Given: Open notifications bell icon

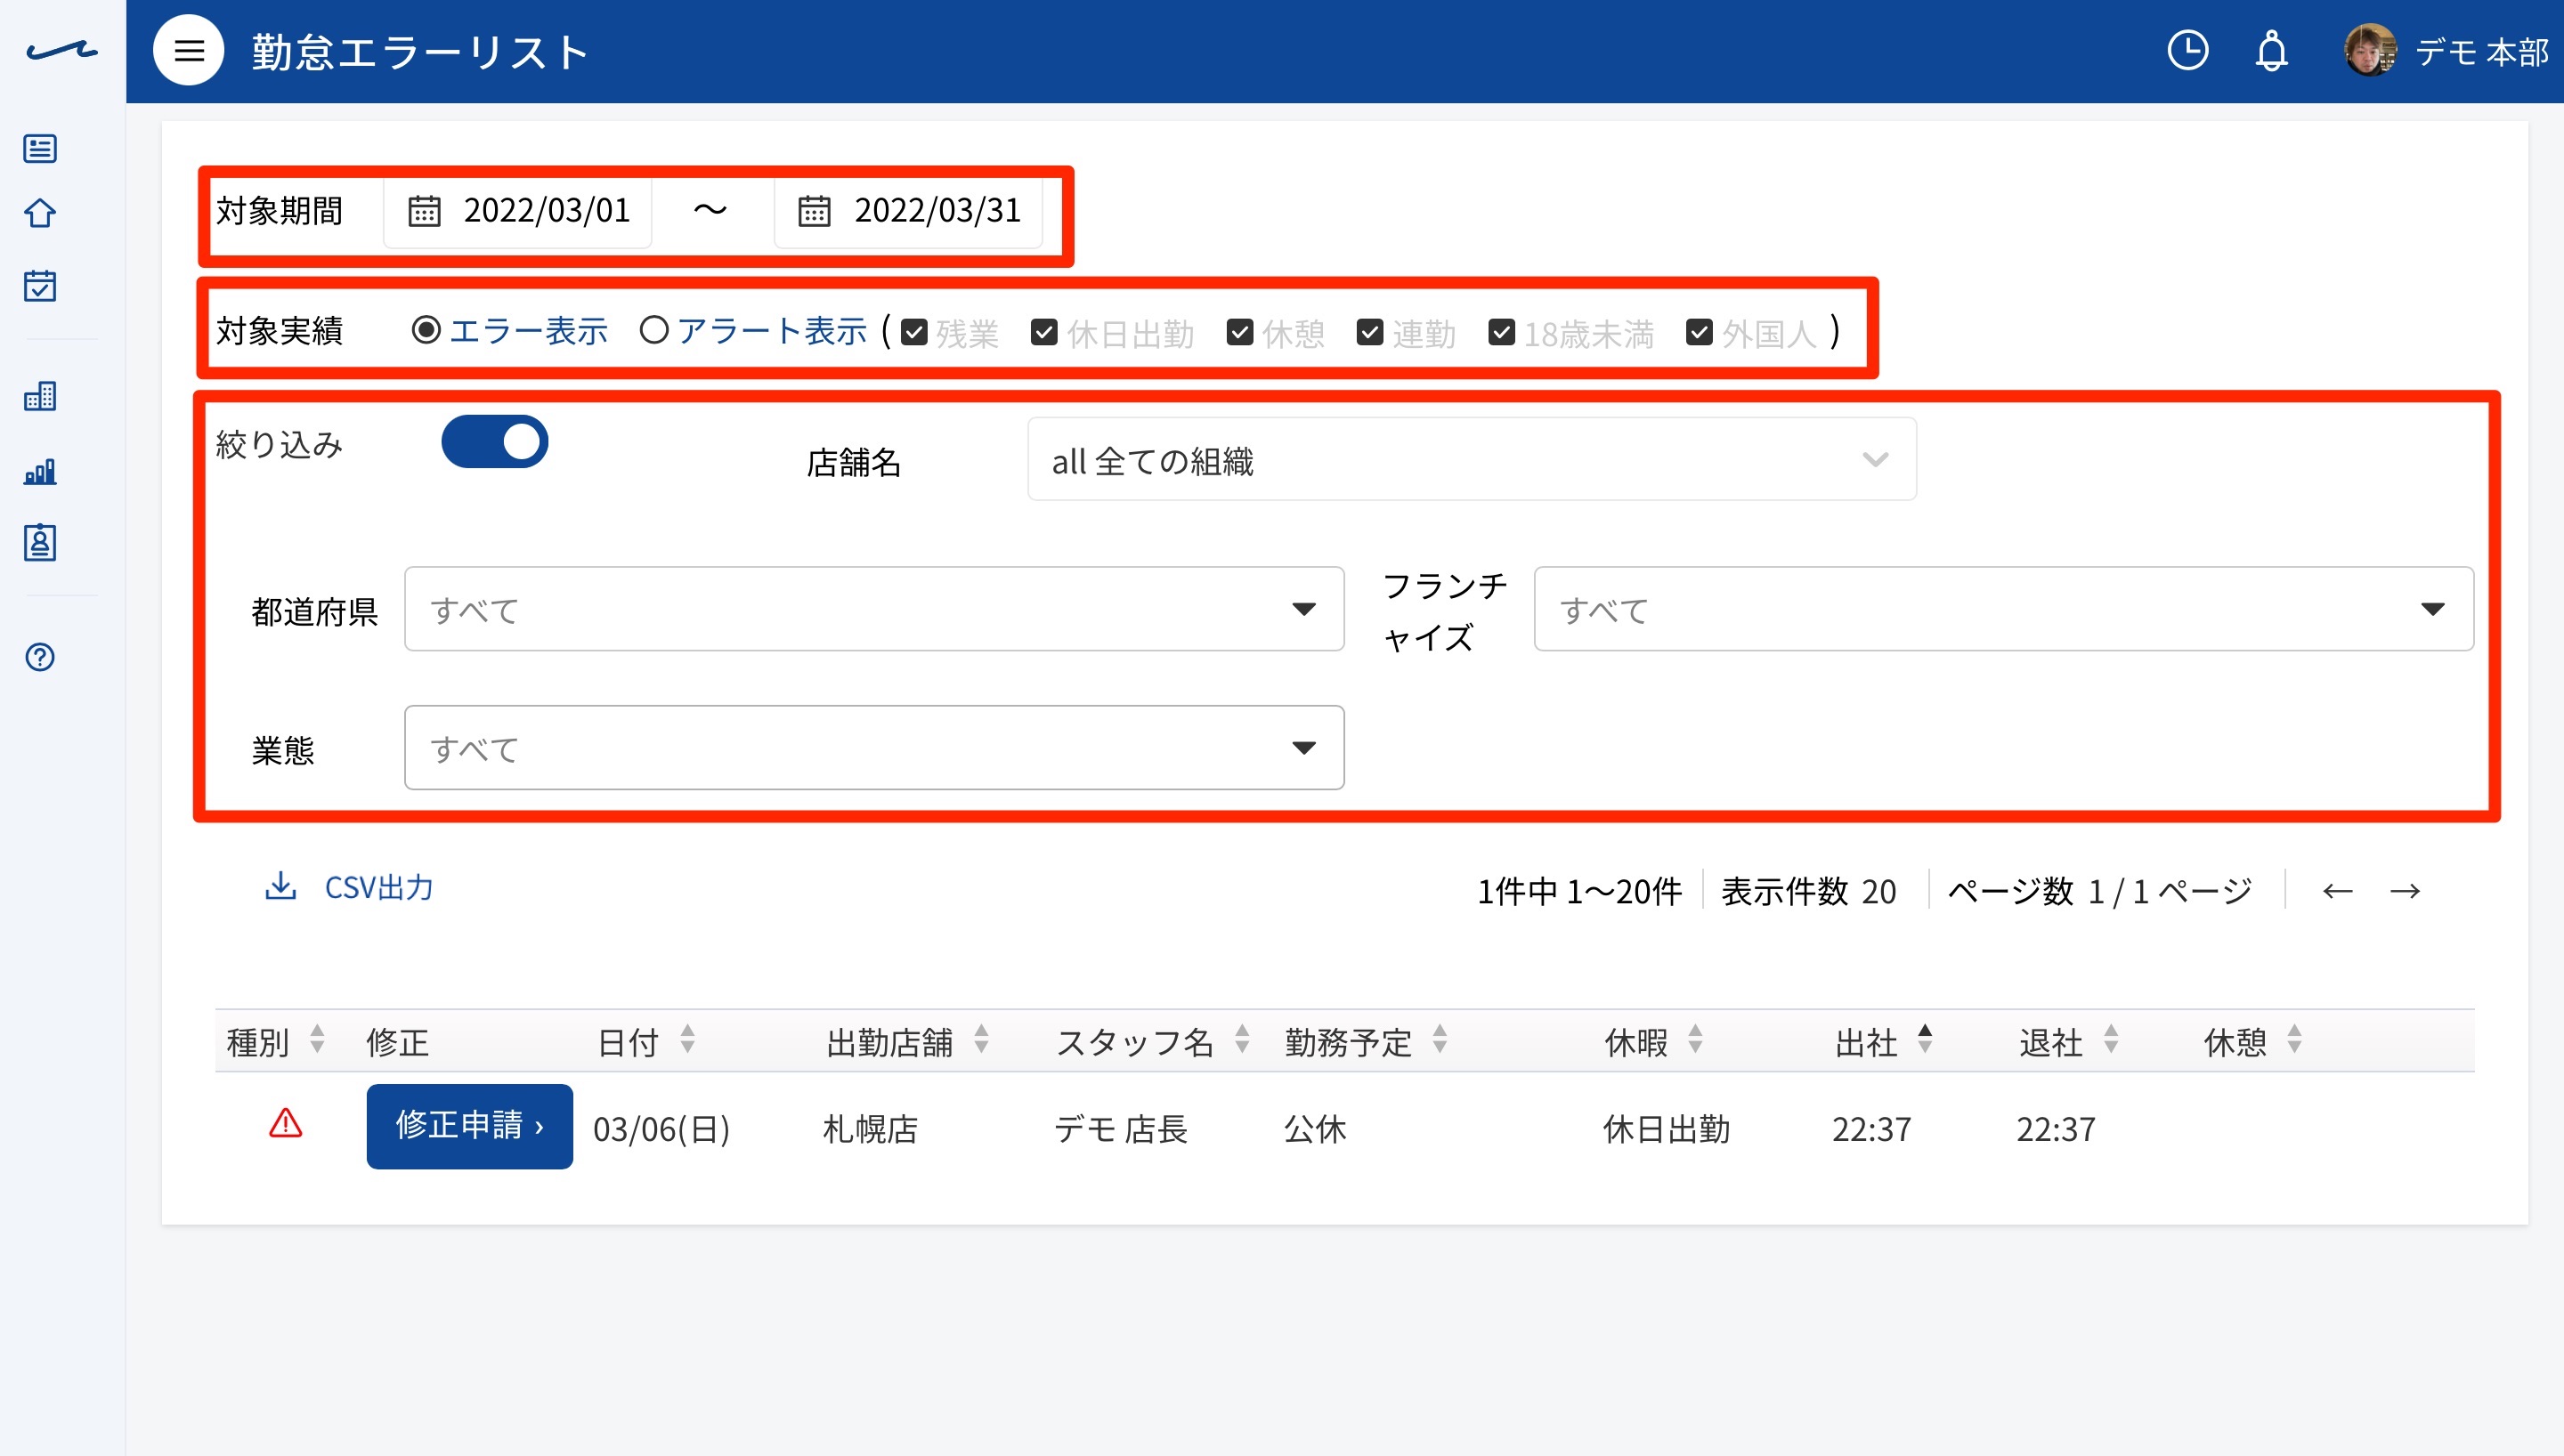Looking at the screenshot, I should tap(2271, 50).
